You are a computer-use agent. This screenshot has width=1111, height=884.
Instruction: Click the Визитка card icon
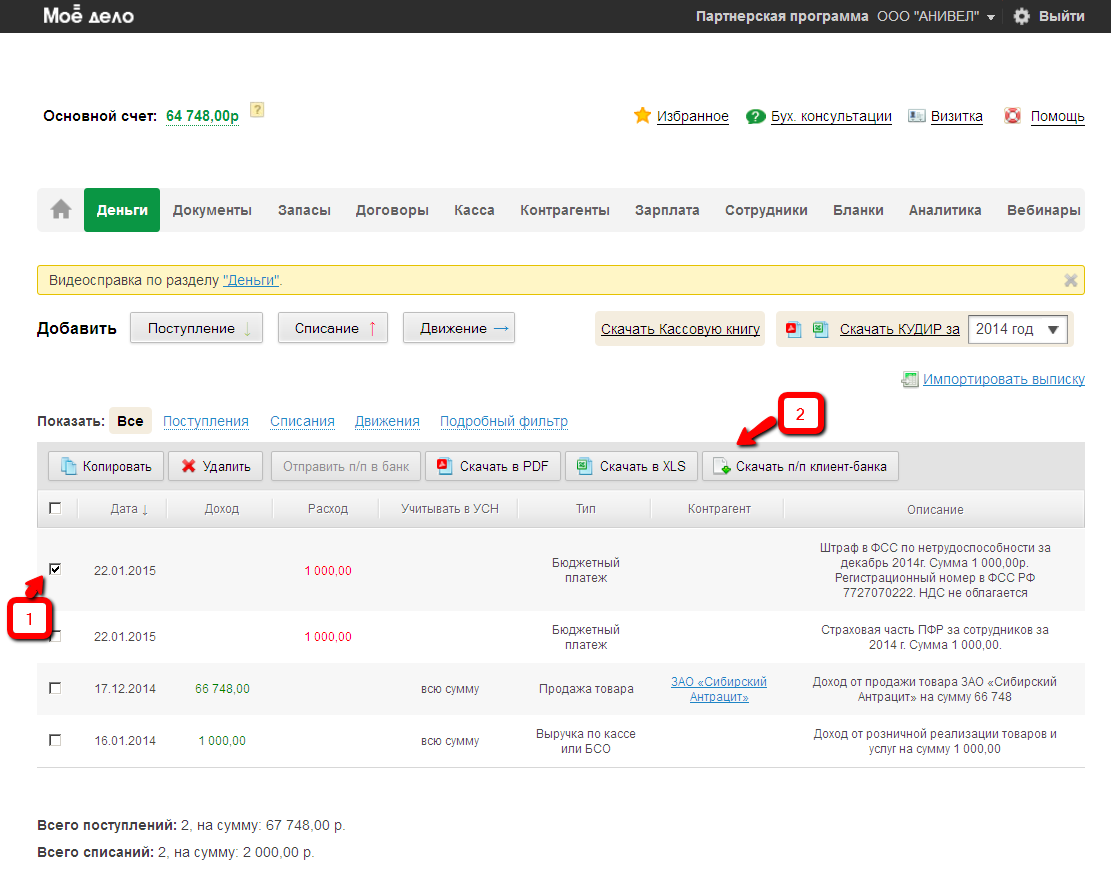[917, 115]
